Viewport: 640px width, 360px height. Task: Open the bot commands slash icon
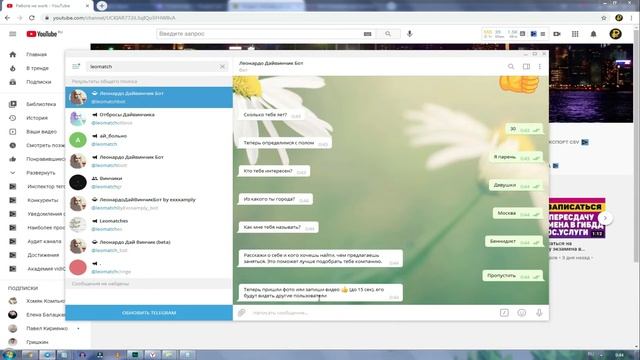click(x=504, y=313)
